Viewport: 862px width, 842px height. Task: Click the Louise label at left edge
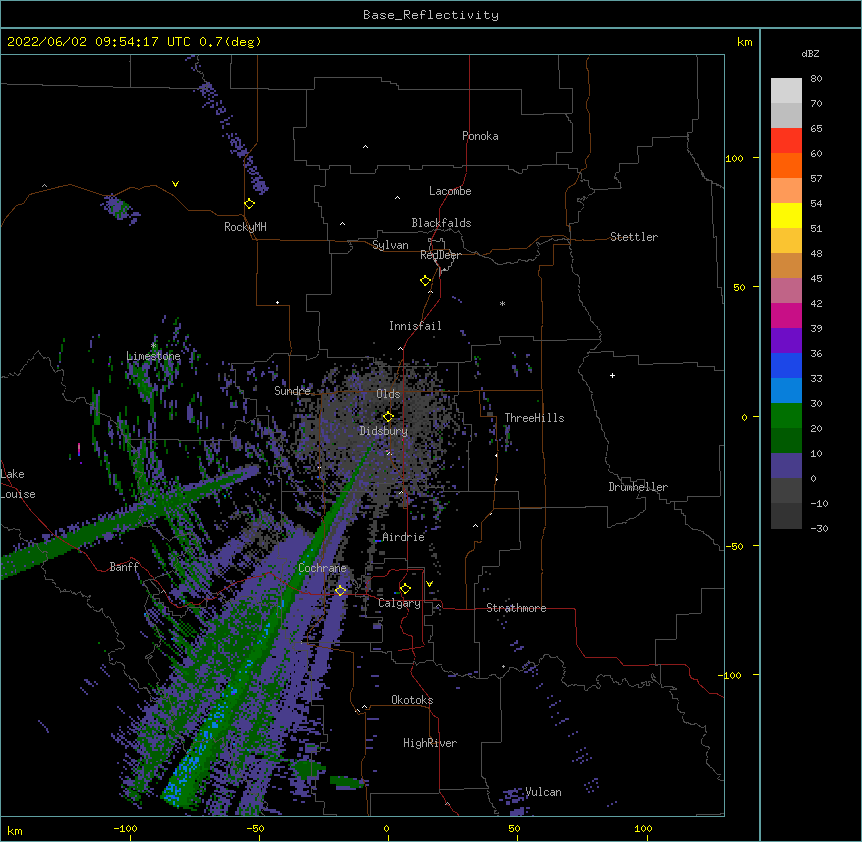click(x=18, y=494)
